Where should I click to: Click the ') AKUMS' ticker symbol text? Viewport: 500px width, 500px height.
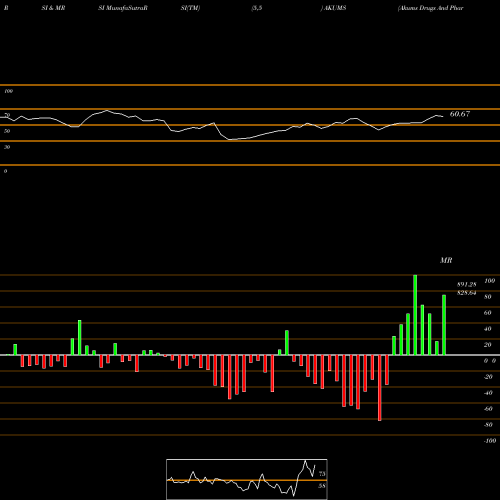[333, 8]
